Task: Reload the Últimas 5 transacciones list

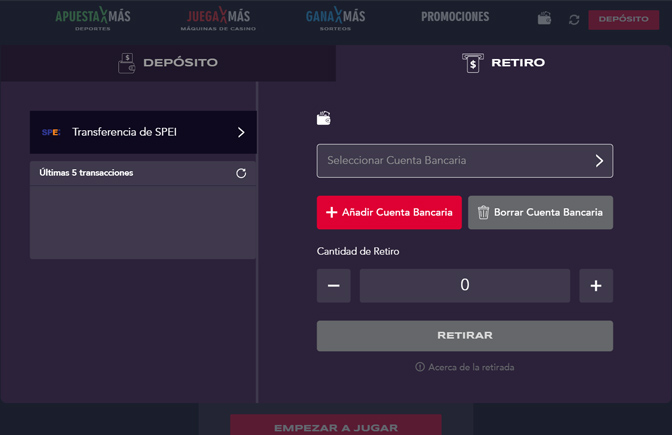Action: [241, 173]
